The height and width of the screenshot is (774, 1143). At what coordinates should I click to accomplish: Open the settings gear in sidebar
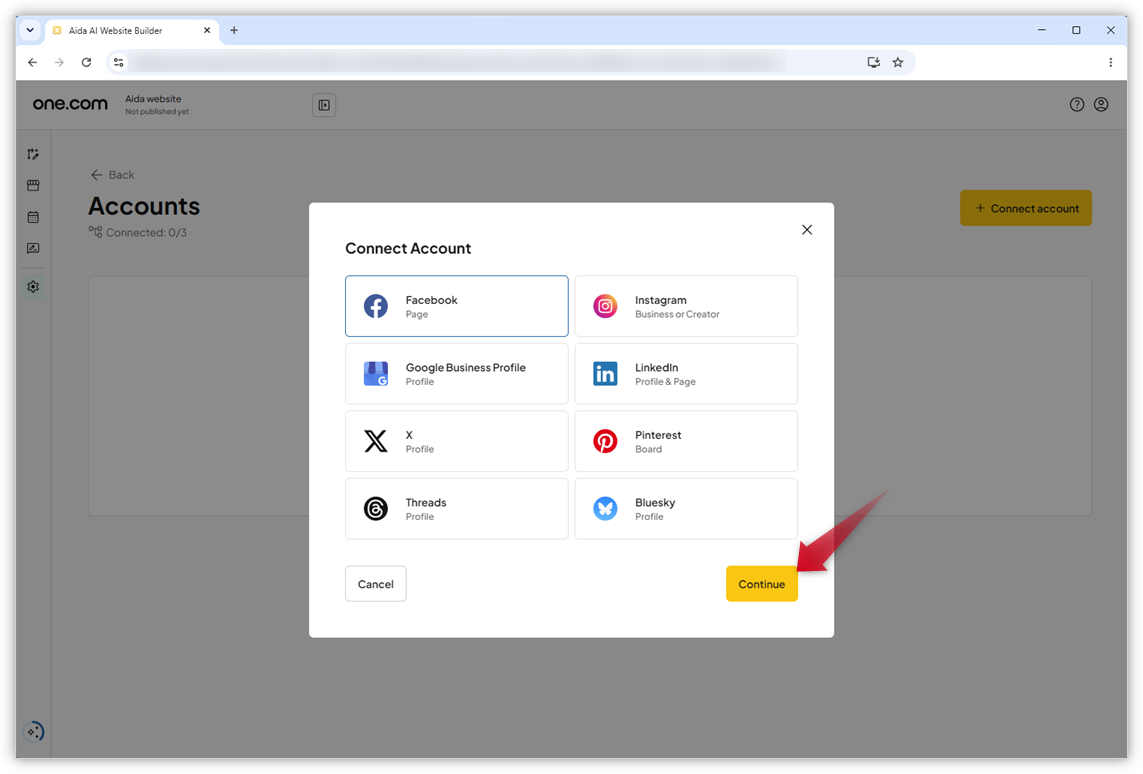tap(33, 287)
